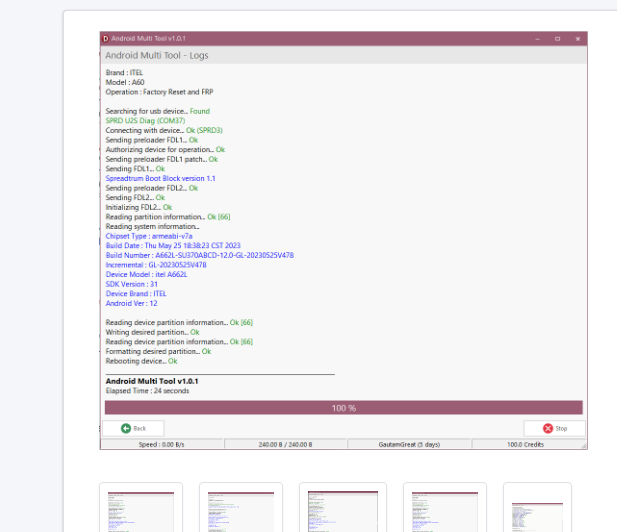This screenshot has height=532, width=617.
Task: Click 'Connecting with device.. Ok (SPRD3)' line
Action: pyautogui.click(x=164, y=130)
